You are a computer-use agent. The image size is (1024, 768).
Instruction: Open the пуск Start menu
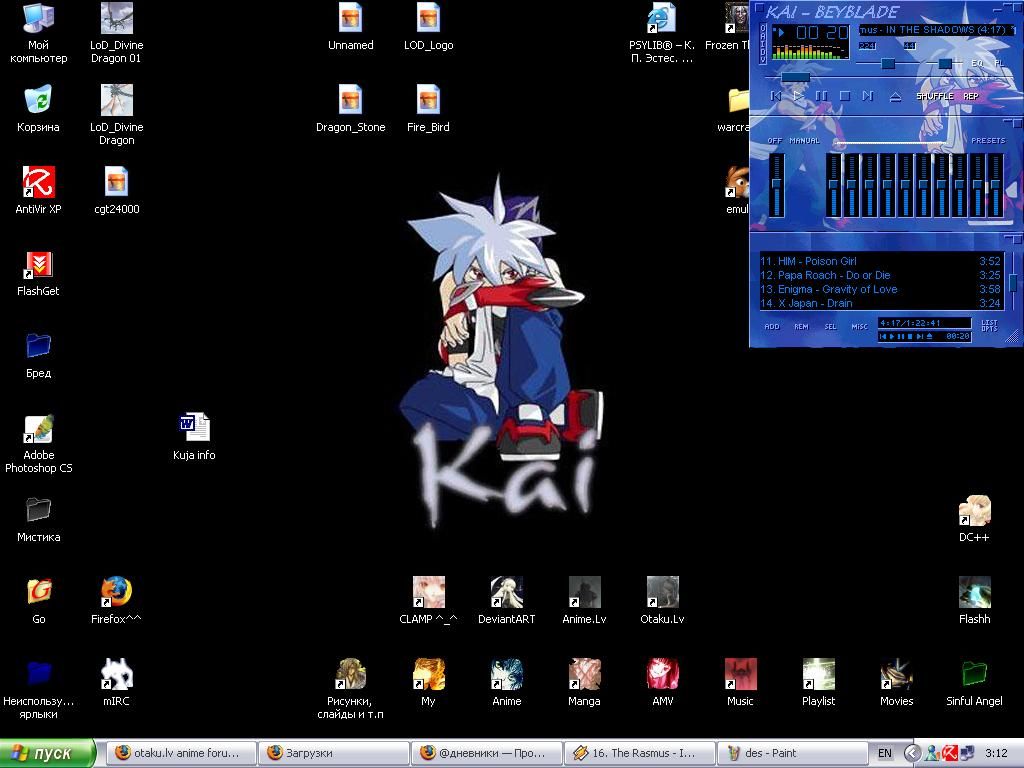click(48, 753)
